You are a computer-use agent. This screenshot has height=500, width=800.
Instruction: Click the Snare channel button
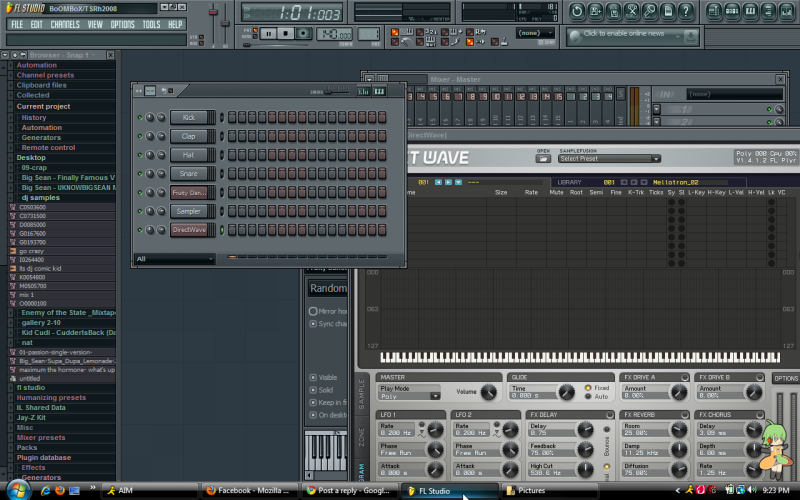[188, 174]
